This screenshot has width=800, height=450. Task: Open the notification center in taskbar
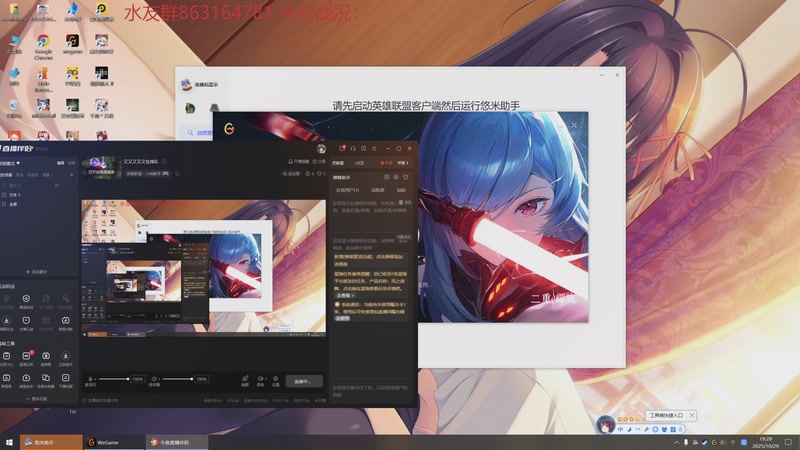pyautogui.click(x=789, y=442)
